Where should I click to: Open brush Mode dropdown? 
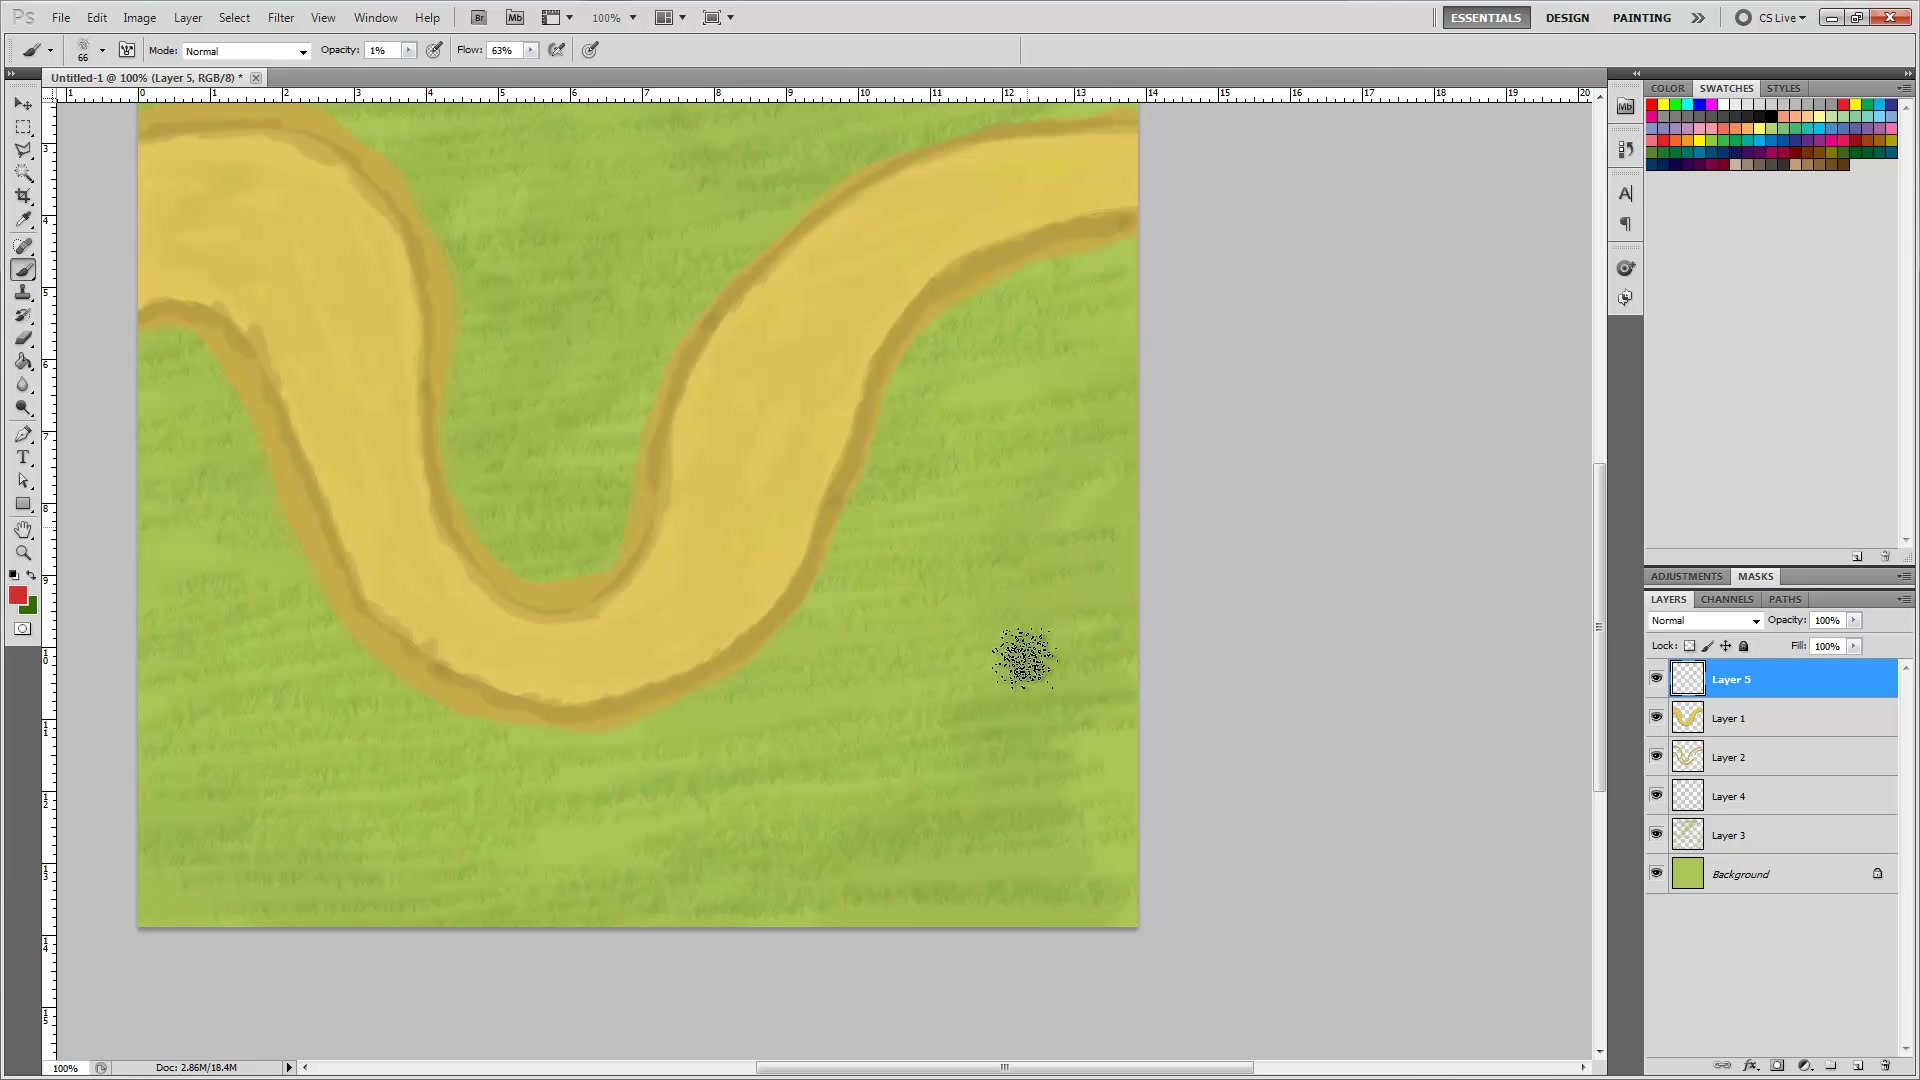coord(245,51)
